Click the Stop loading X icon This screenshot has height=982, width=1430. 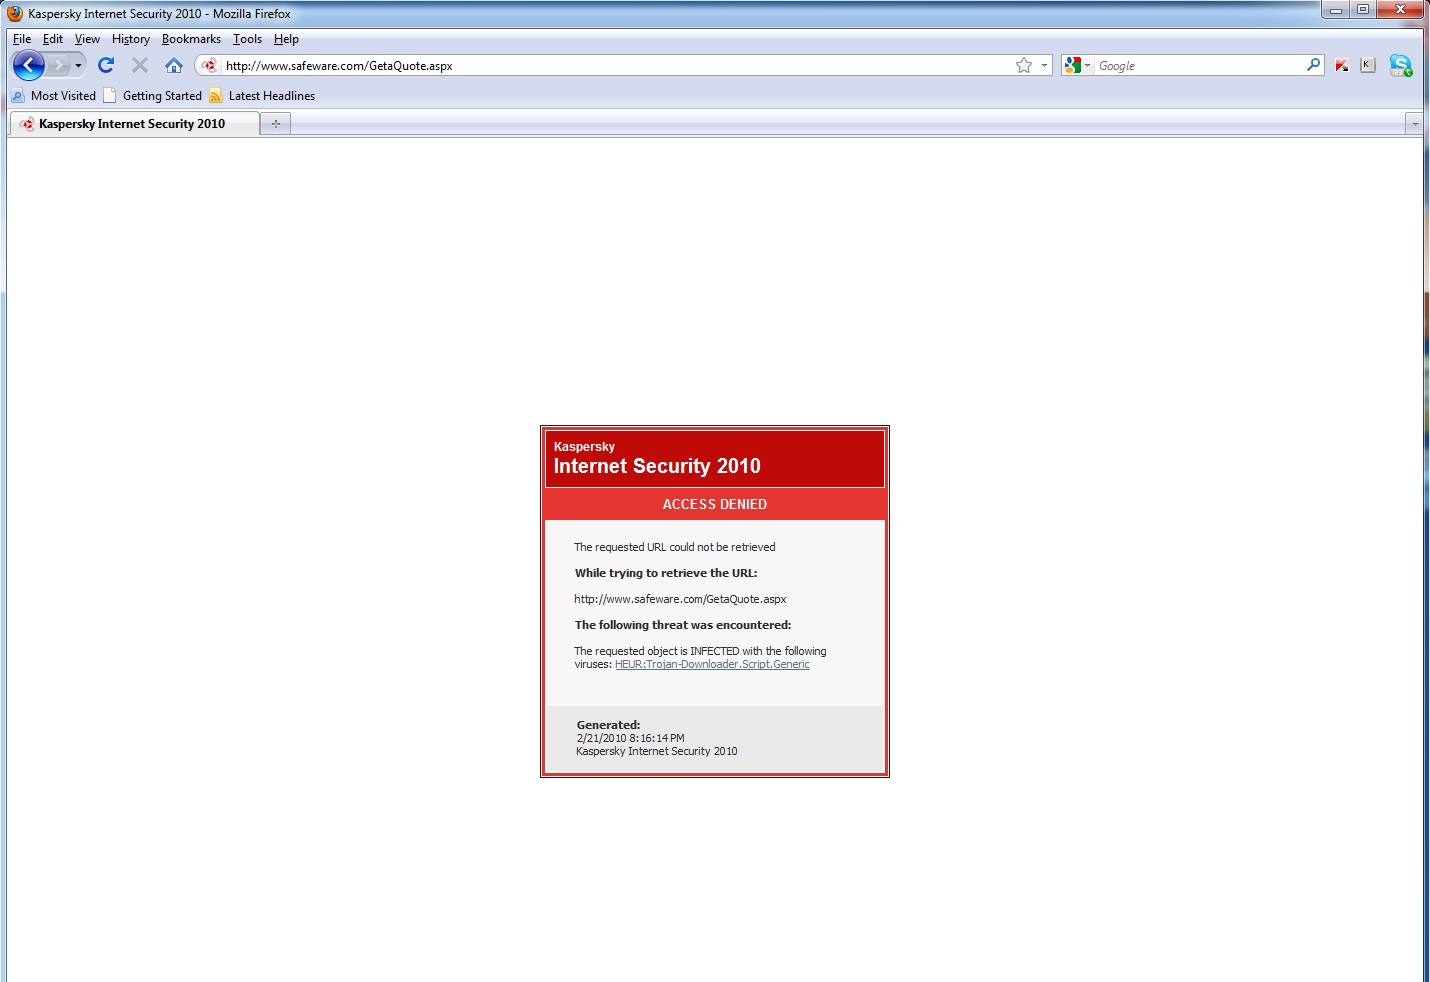point(140,65)
